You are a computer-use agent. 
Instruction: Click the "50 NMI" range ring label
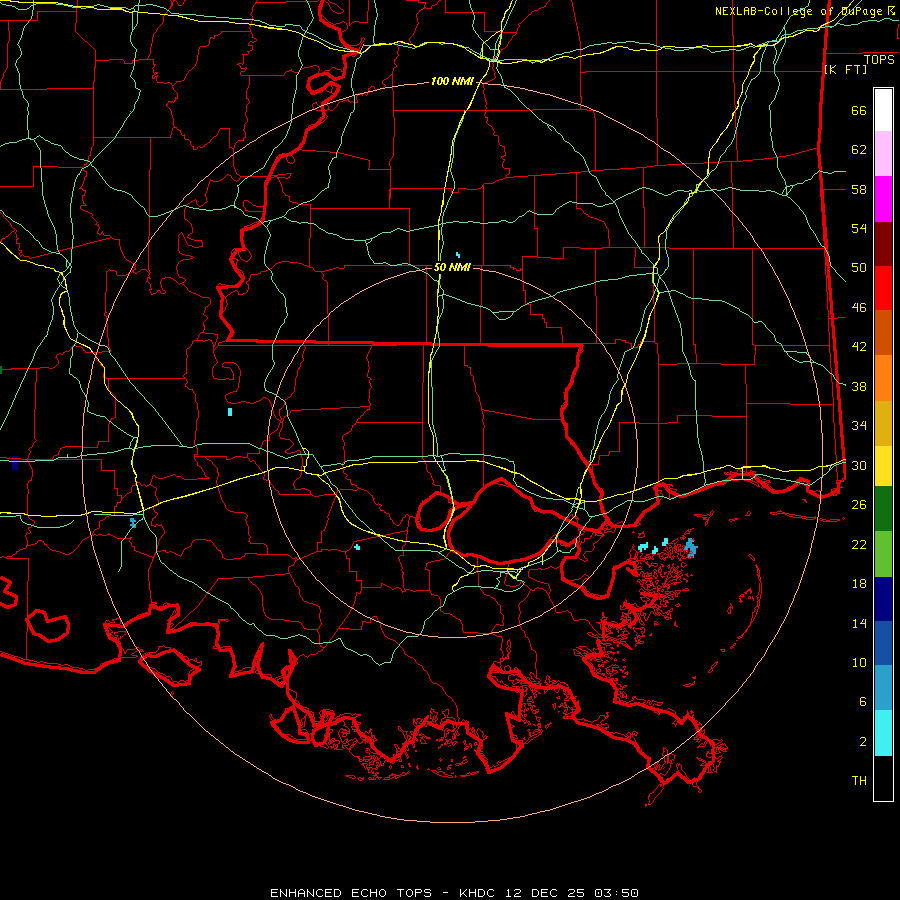[x=452, y=267]
